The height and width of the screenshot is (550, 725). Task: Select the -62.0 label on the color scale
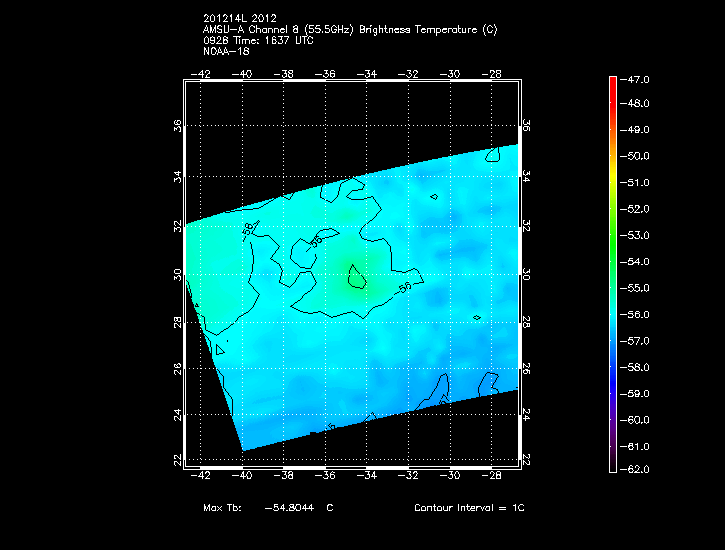click(637, 469)
